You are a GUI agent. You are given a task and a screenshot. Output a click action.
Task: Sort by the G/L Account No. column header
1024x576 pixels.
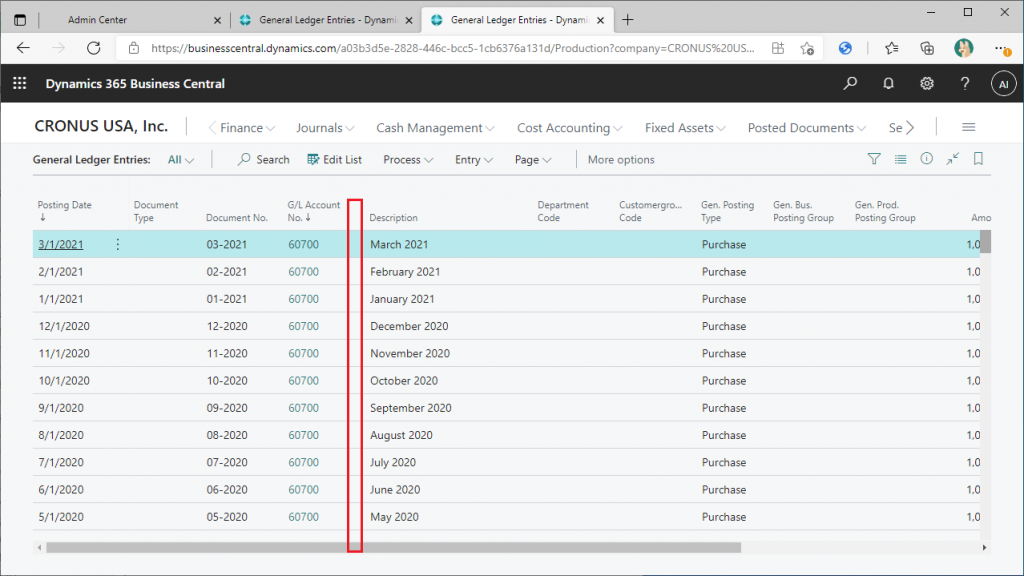pyautogui.click(x=313, y=211)
